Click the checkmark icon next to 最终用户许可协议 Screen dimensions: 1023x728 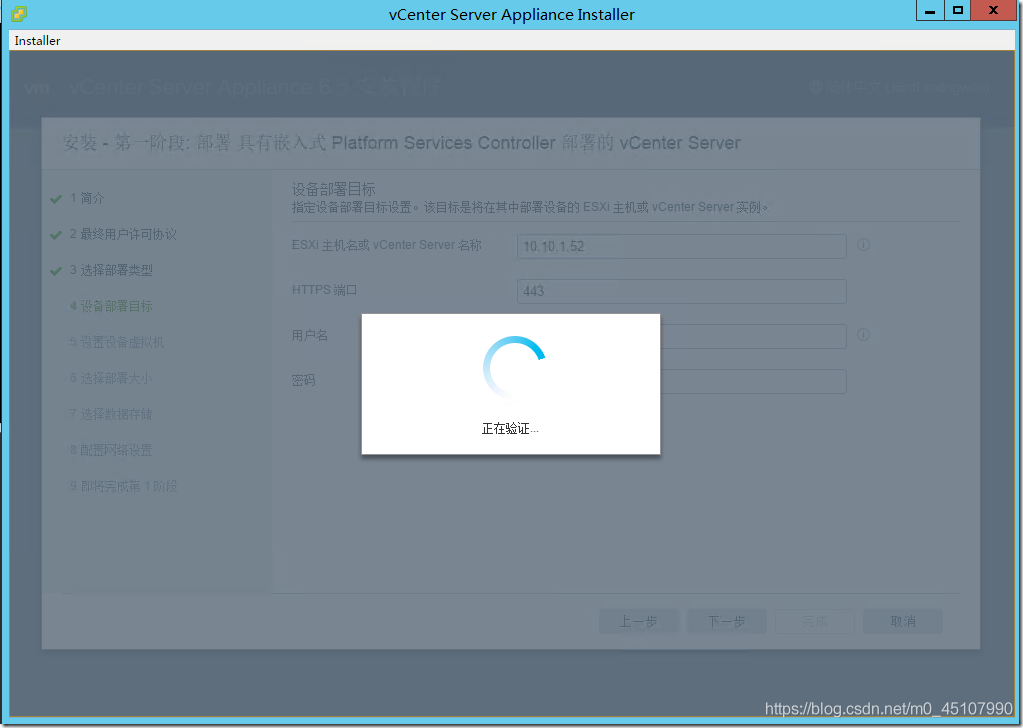56,235
